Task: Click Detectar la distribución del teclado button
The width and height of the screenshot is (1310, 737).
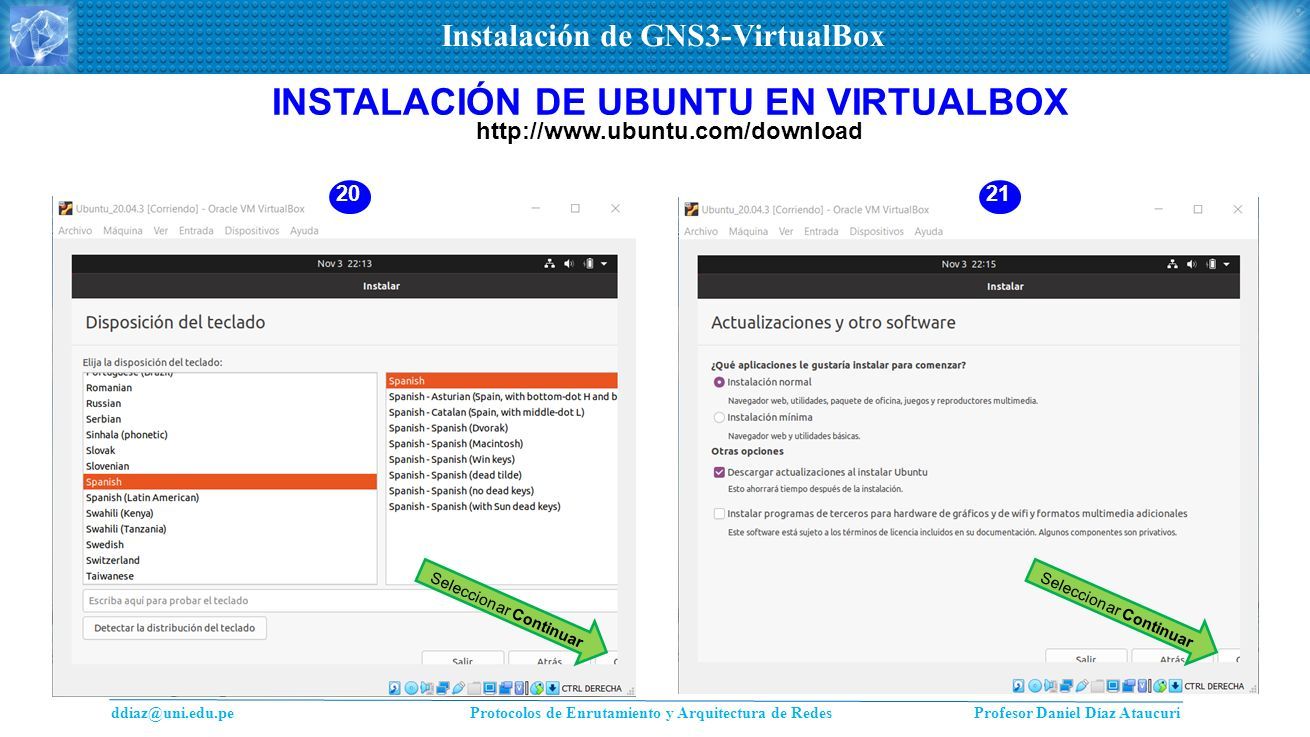Action: (x=174, y=628)
